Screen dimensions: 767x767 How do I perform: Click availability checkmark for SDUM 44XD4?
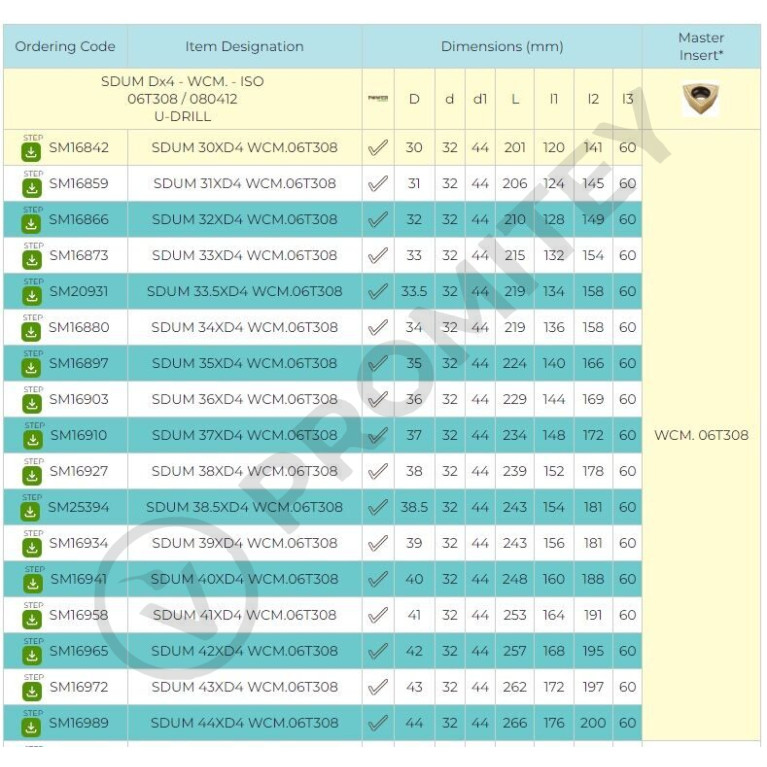(x=378, y=722)
